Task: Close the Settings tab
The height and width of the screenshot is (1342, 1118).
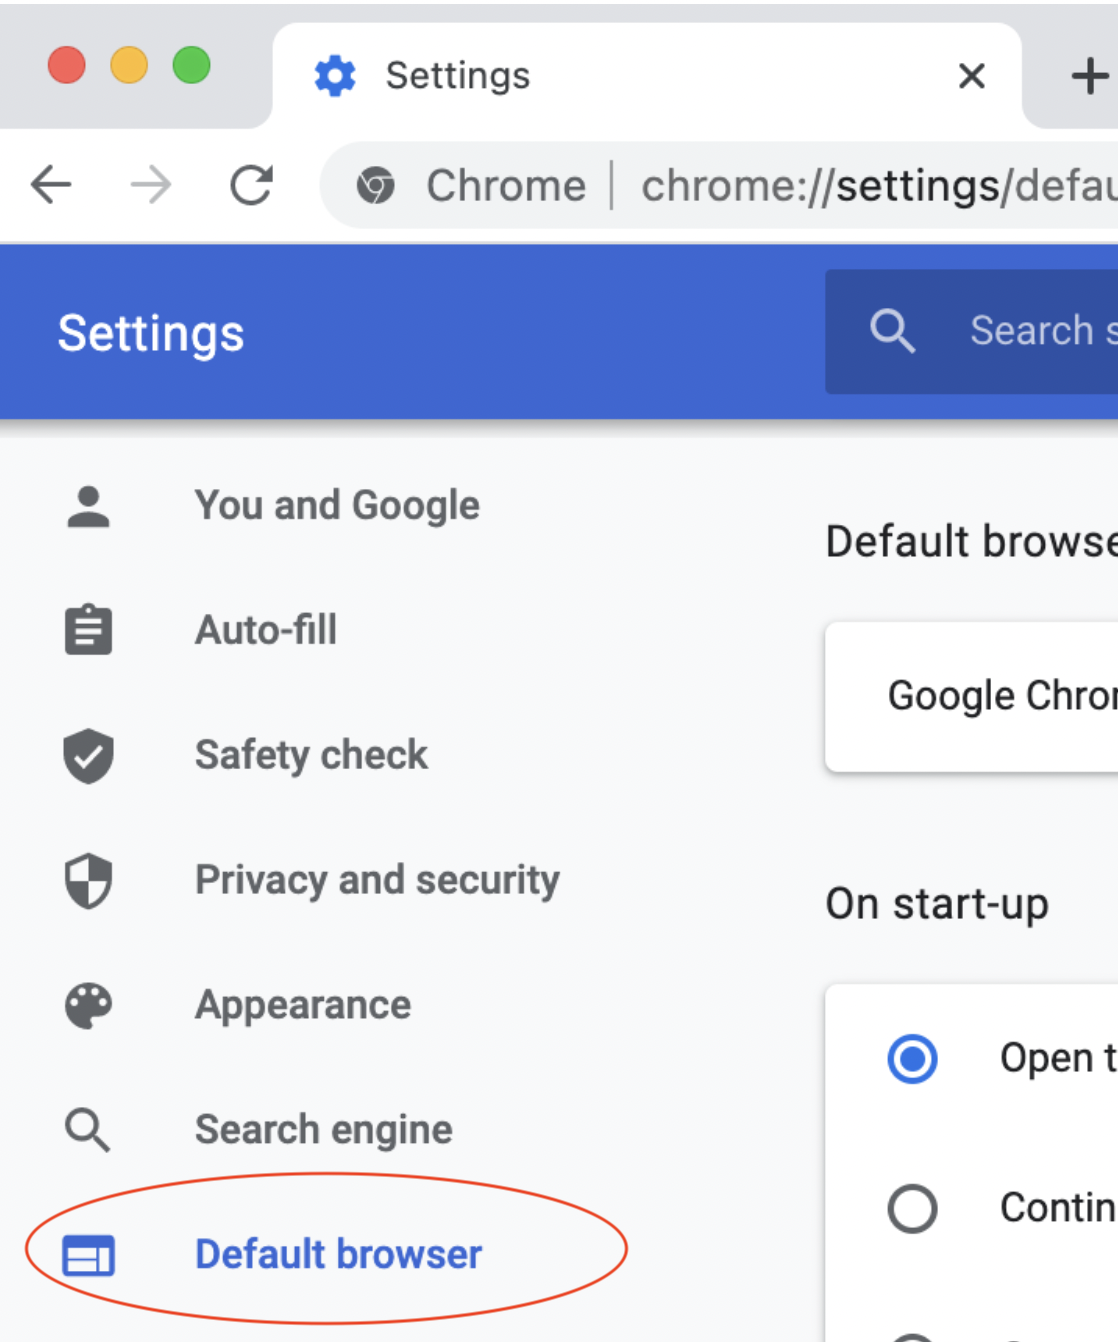Action: coord(972,76)
